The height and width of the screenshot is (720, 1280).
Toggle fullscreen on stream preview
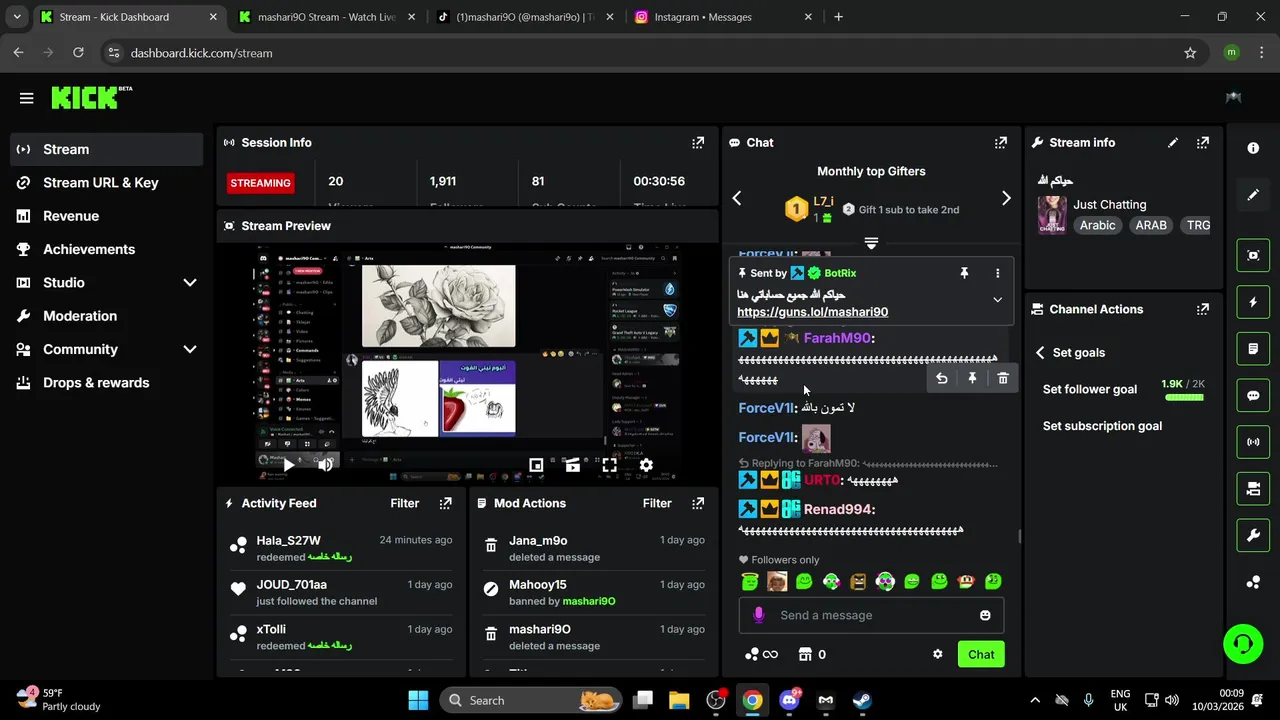point(609,465)
